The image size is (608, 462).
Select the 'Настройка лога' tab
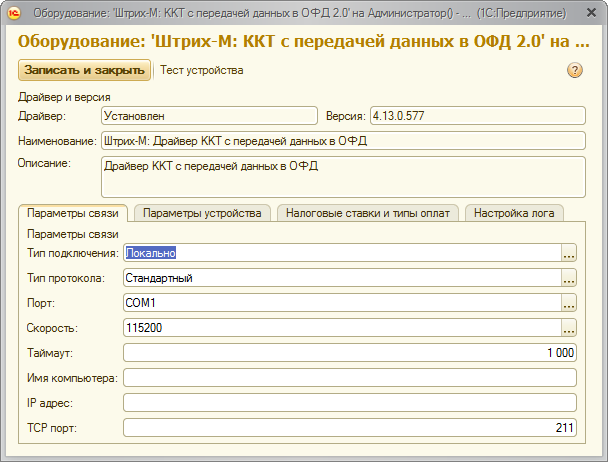tap(516, 213)
